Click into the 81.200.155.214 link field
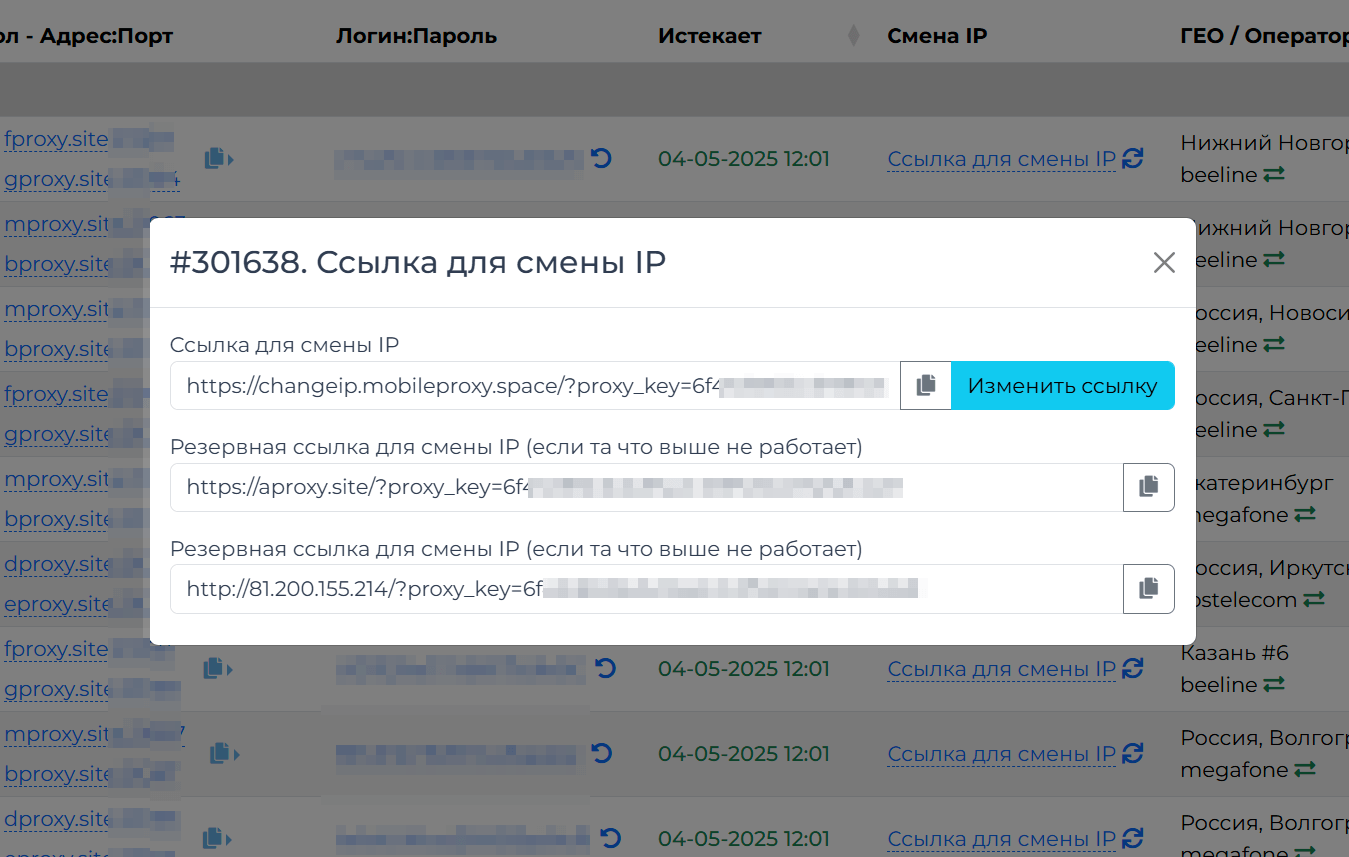This screenshot has height=857, width=1349. click(645, 589)
